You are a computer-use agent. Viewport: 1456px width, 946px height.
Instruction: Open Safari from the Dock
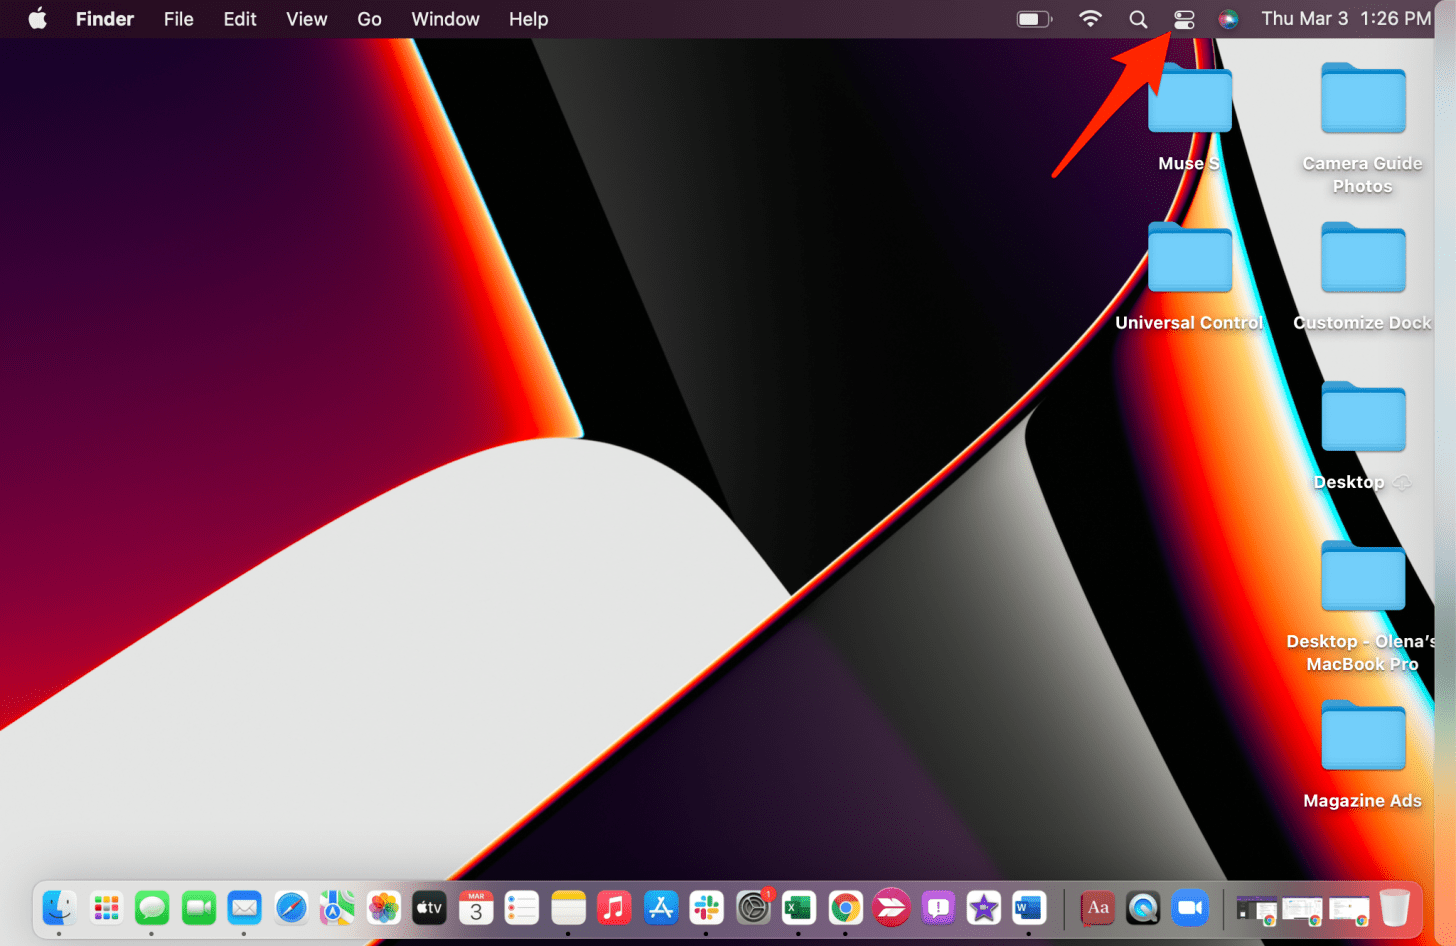pos(291,908)
